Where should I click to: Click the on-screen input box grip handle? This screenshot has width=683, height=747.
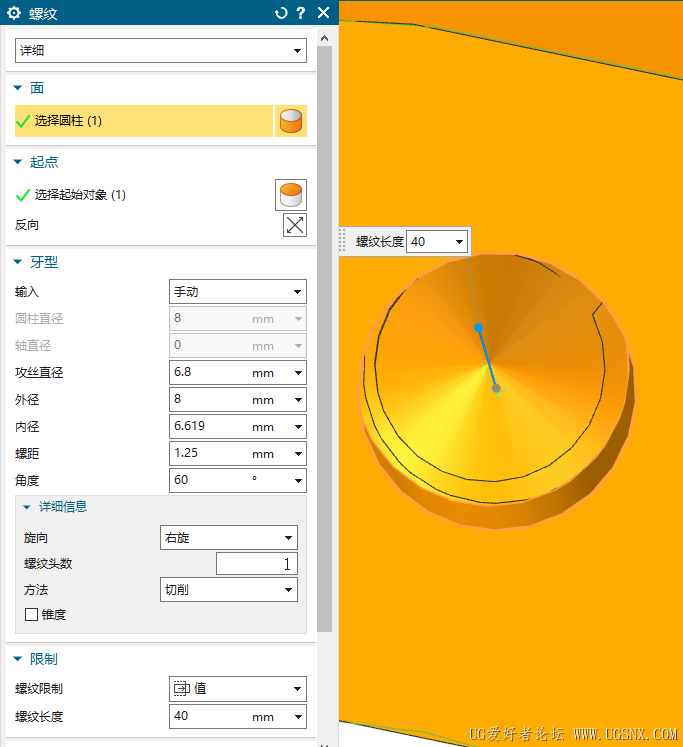pyautogui.click(x=342, y=241)
